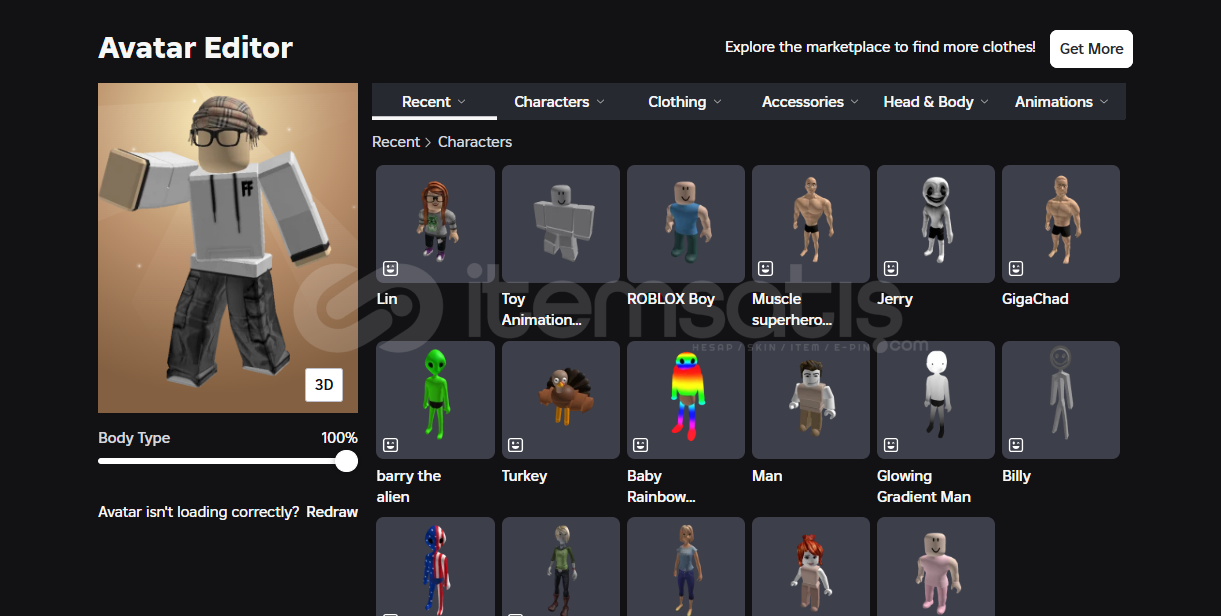Click the emote badge icon on Muscle superhero card

pos(766,268)
